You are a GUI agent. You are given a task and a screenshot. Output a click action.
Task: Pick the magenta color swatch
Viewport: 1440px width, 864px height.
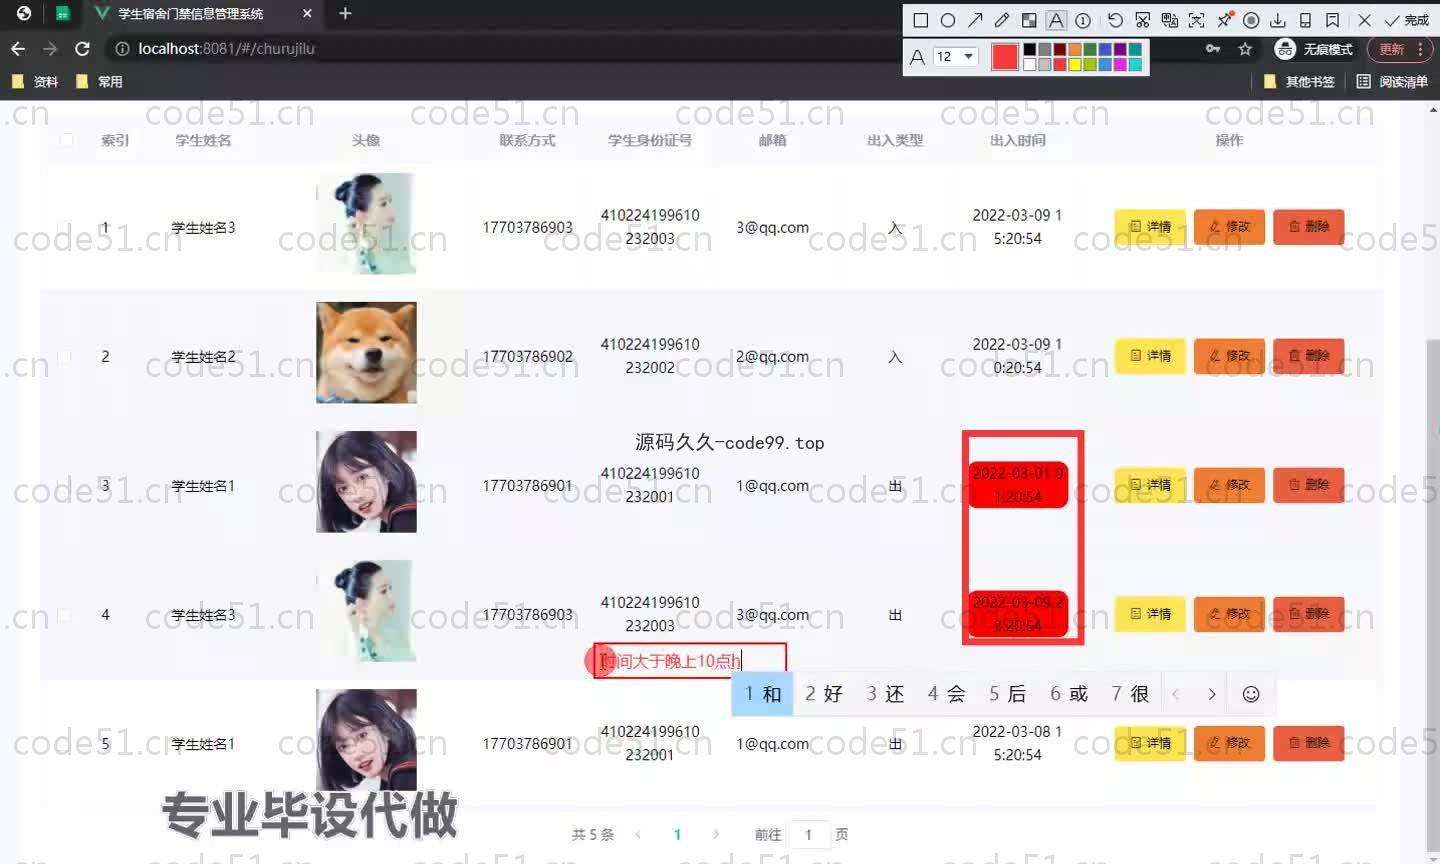click(1120, 64)
